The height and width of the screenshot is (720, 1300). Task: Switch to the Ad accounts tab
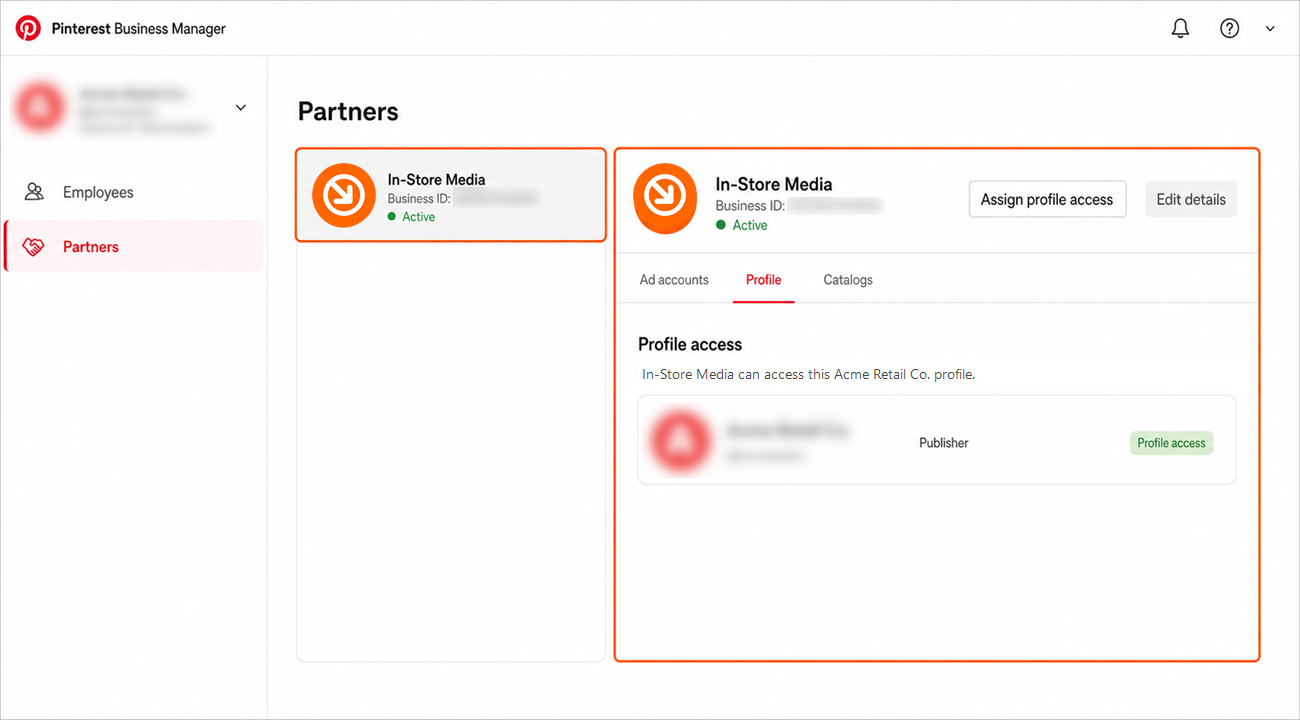(x=674, y=280)
